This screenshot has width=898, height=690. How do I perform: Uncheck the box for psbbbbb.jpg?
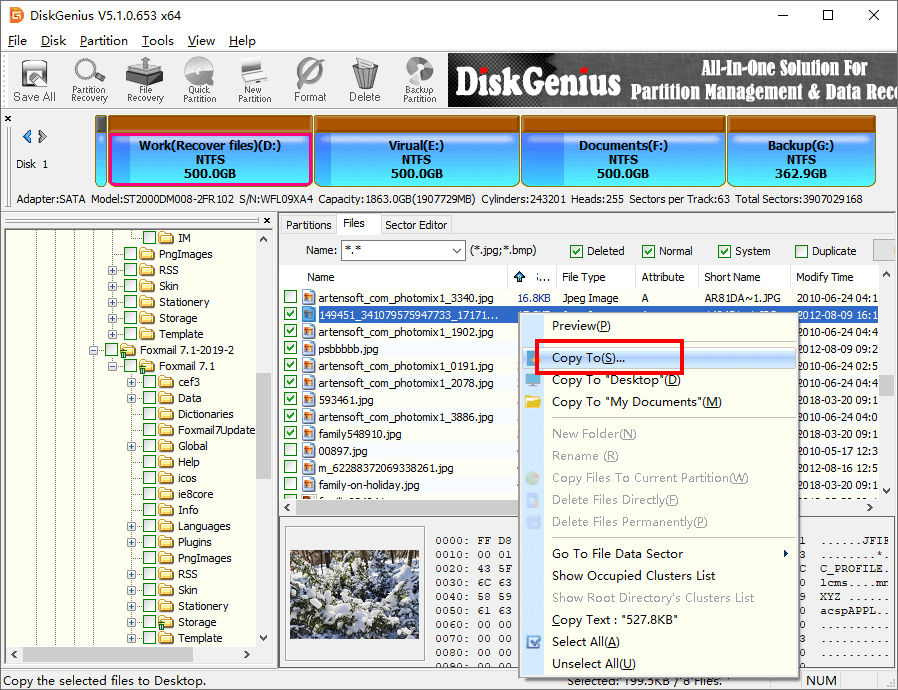(290, 348)
